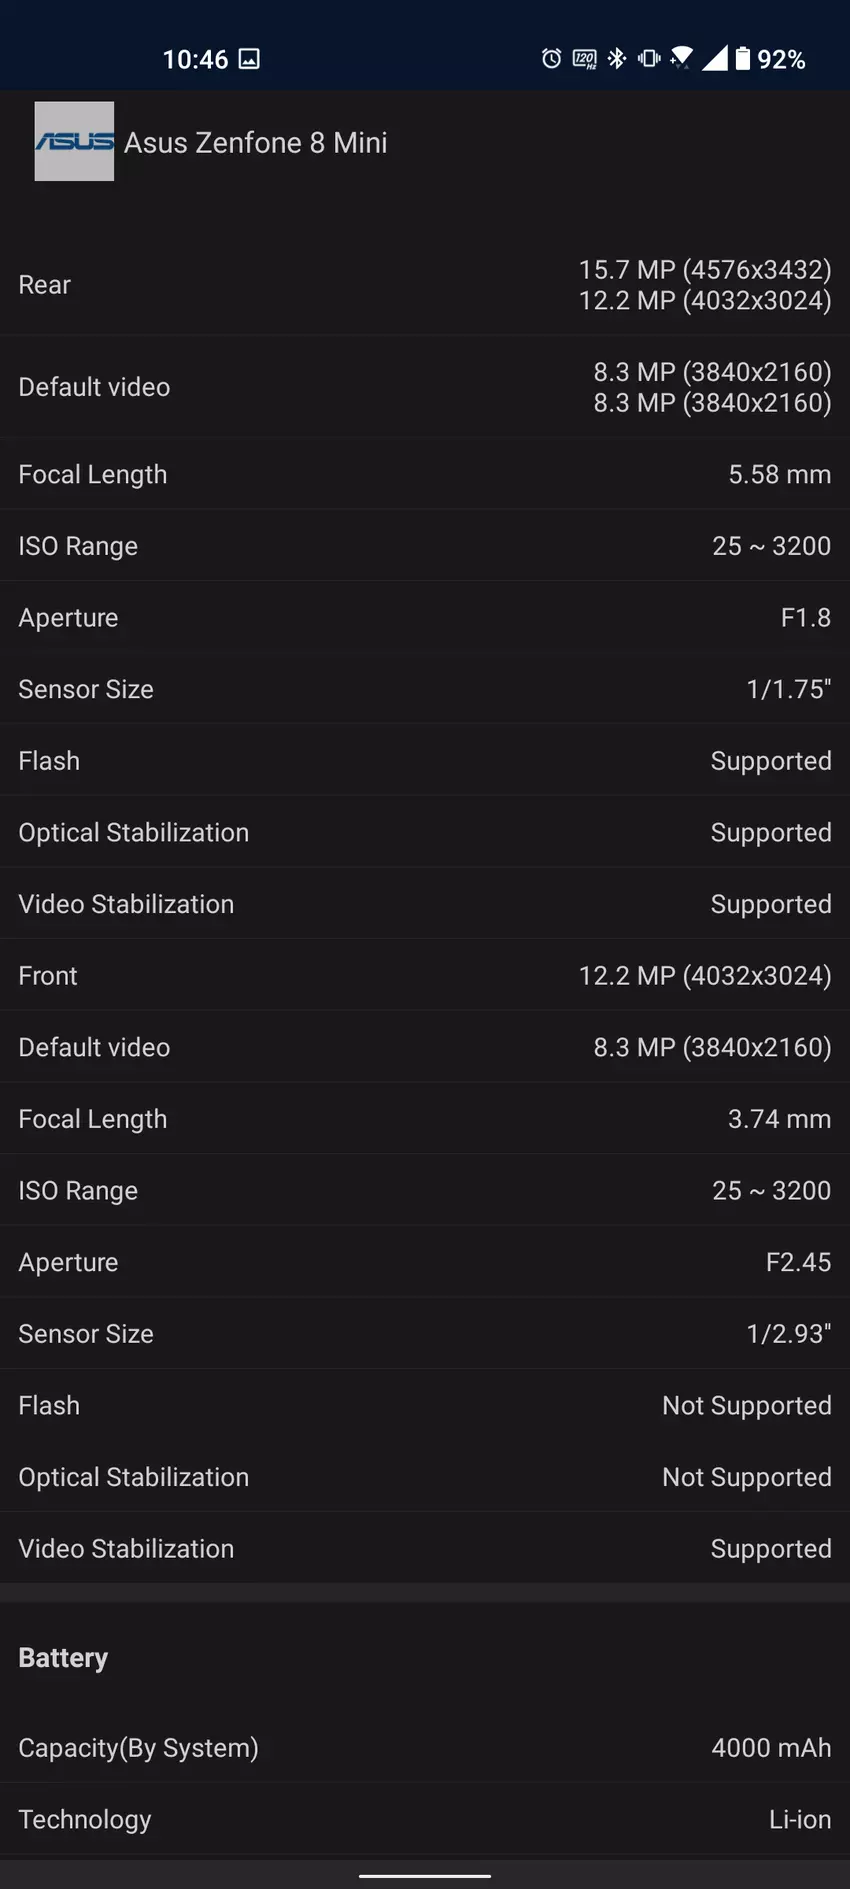Tap the 120Hz refresh rate status icon
850x1889 pixels.
584,59
